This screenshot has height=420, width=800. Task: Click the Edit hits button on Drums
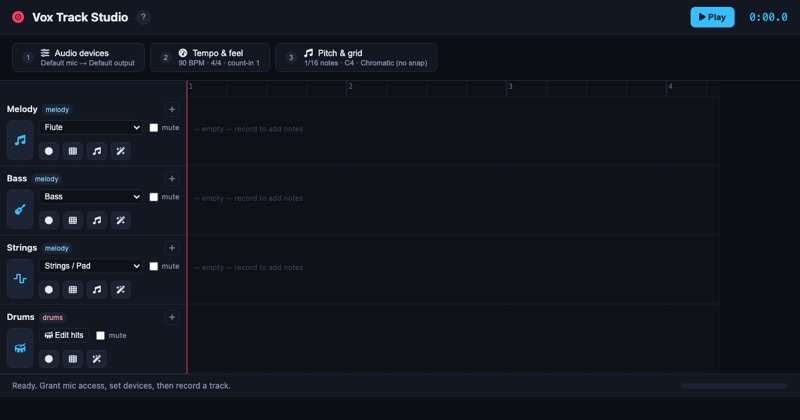[x=64, y=335]
